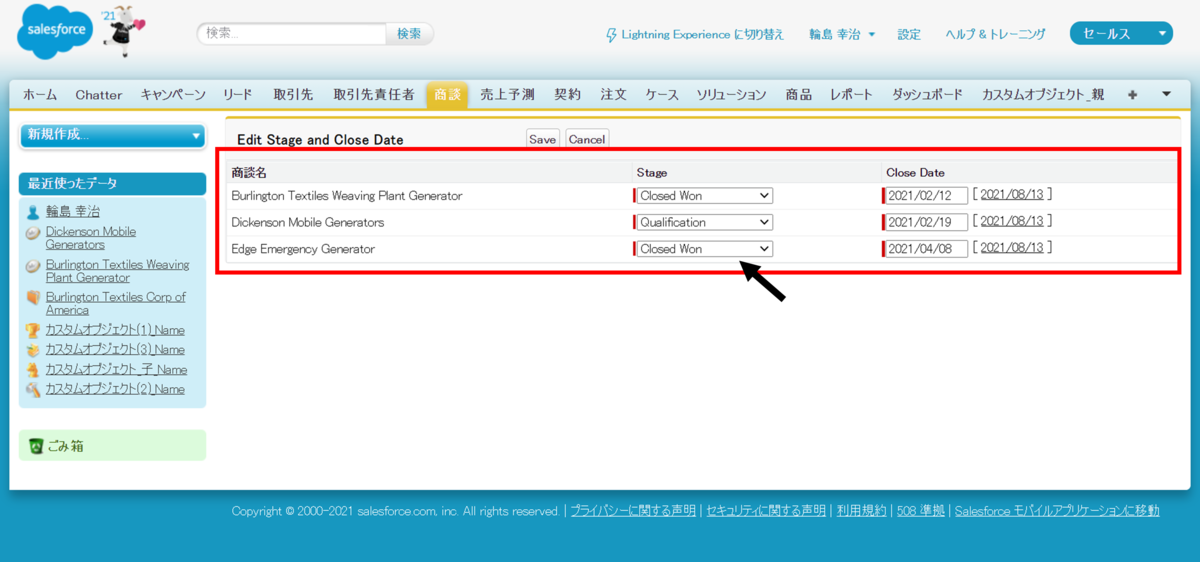Screen dimensions: 1200x562
Task: Open the キャンペーン tab
Action: click(173, 95)
